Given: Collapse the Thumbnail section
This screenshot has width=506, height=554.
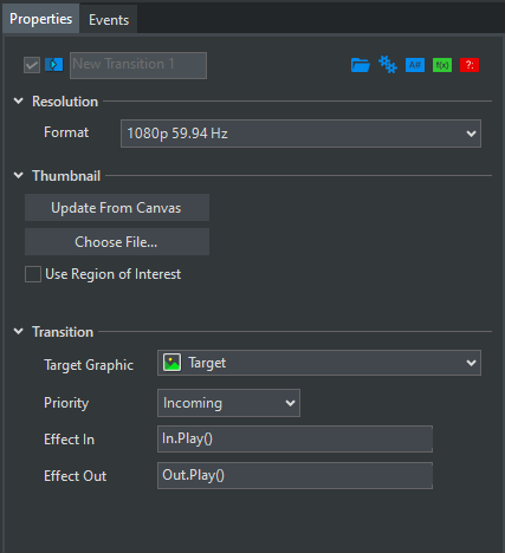Looking at the screenshot, I should point(18,176).
